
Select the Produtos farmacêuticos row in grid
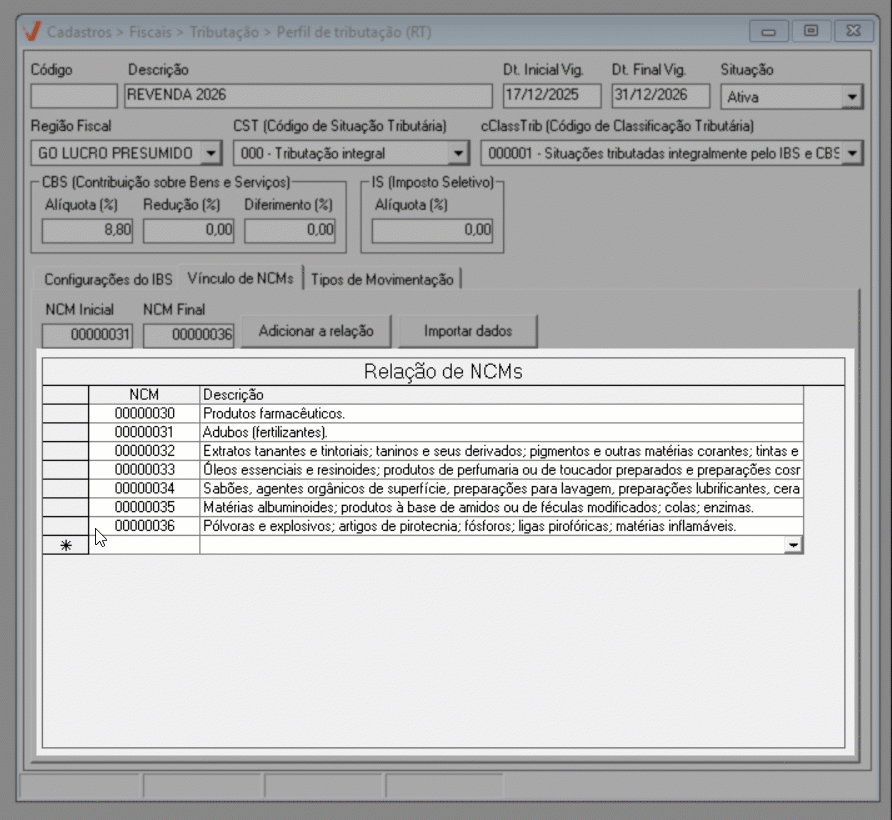(500, 413)
